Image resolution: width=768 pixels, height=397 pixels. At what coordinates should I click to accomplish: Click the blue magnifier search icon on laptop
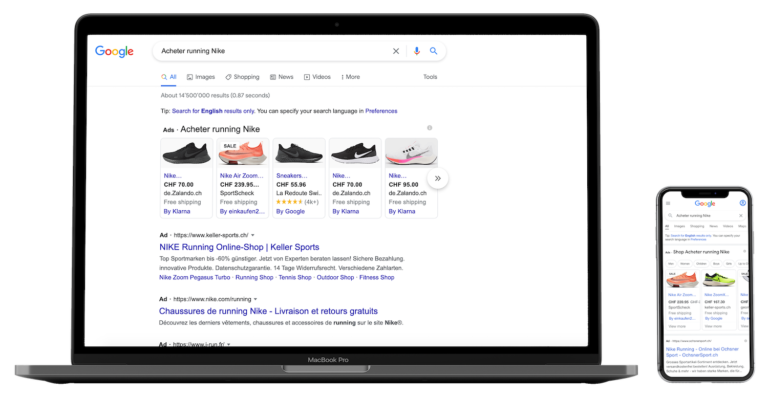433,50
